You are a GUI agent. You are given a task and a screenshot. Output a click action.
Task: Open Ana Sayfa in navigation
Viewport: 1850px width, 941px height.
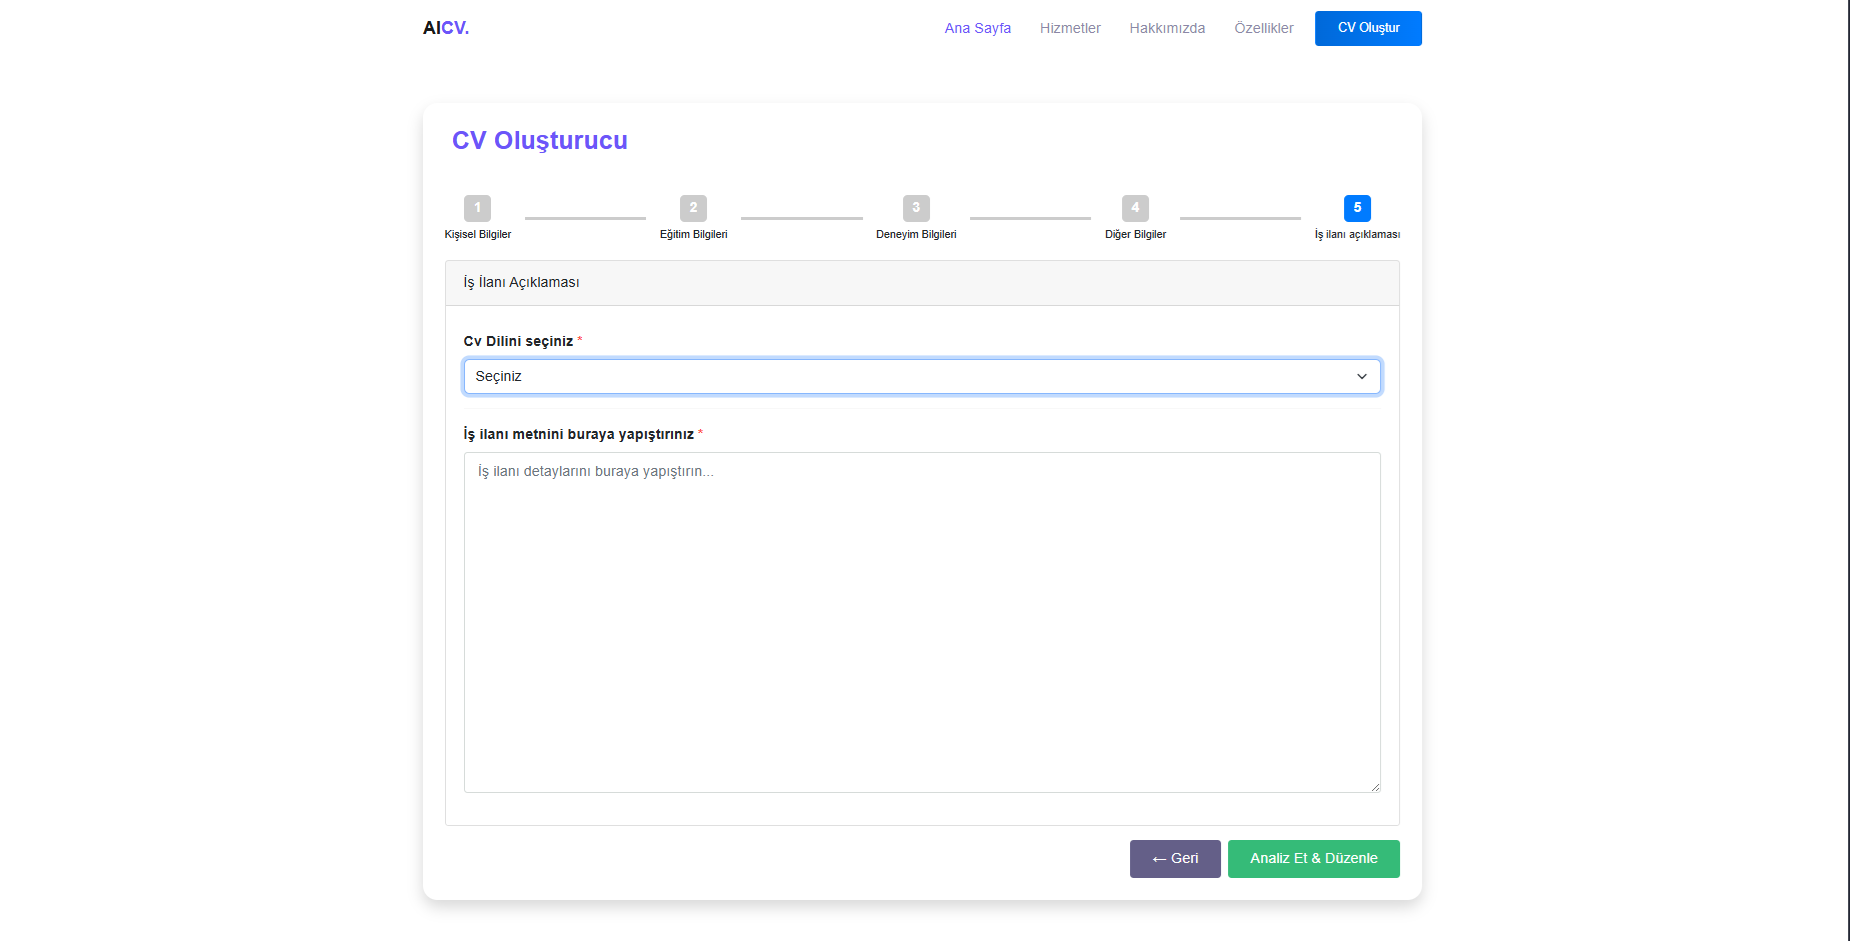point(977,28)
